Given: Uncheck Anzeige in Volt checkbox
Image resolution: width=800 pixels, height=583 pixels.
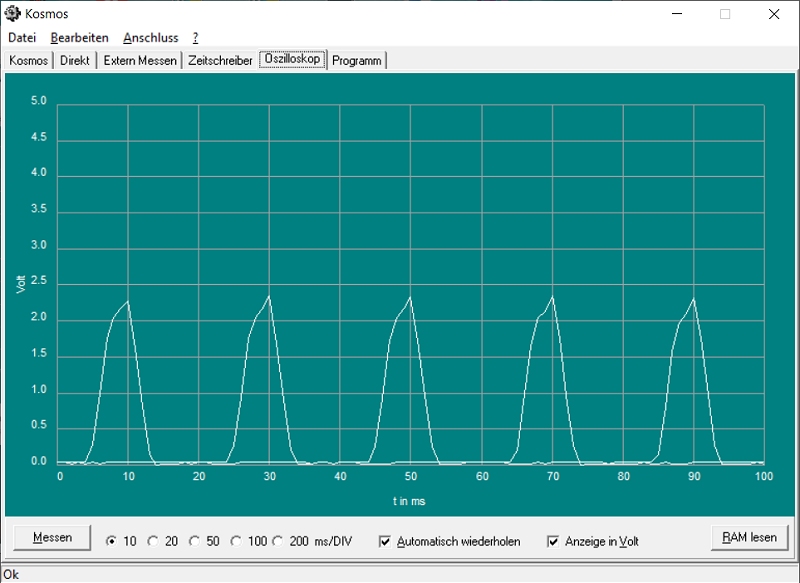Looking at the screenshot, I should coord(553,542).
